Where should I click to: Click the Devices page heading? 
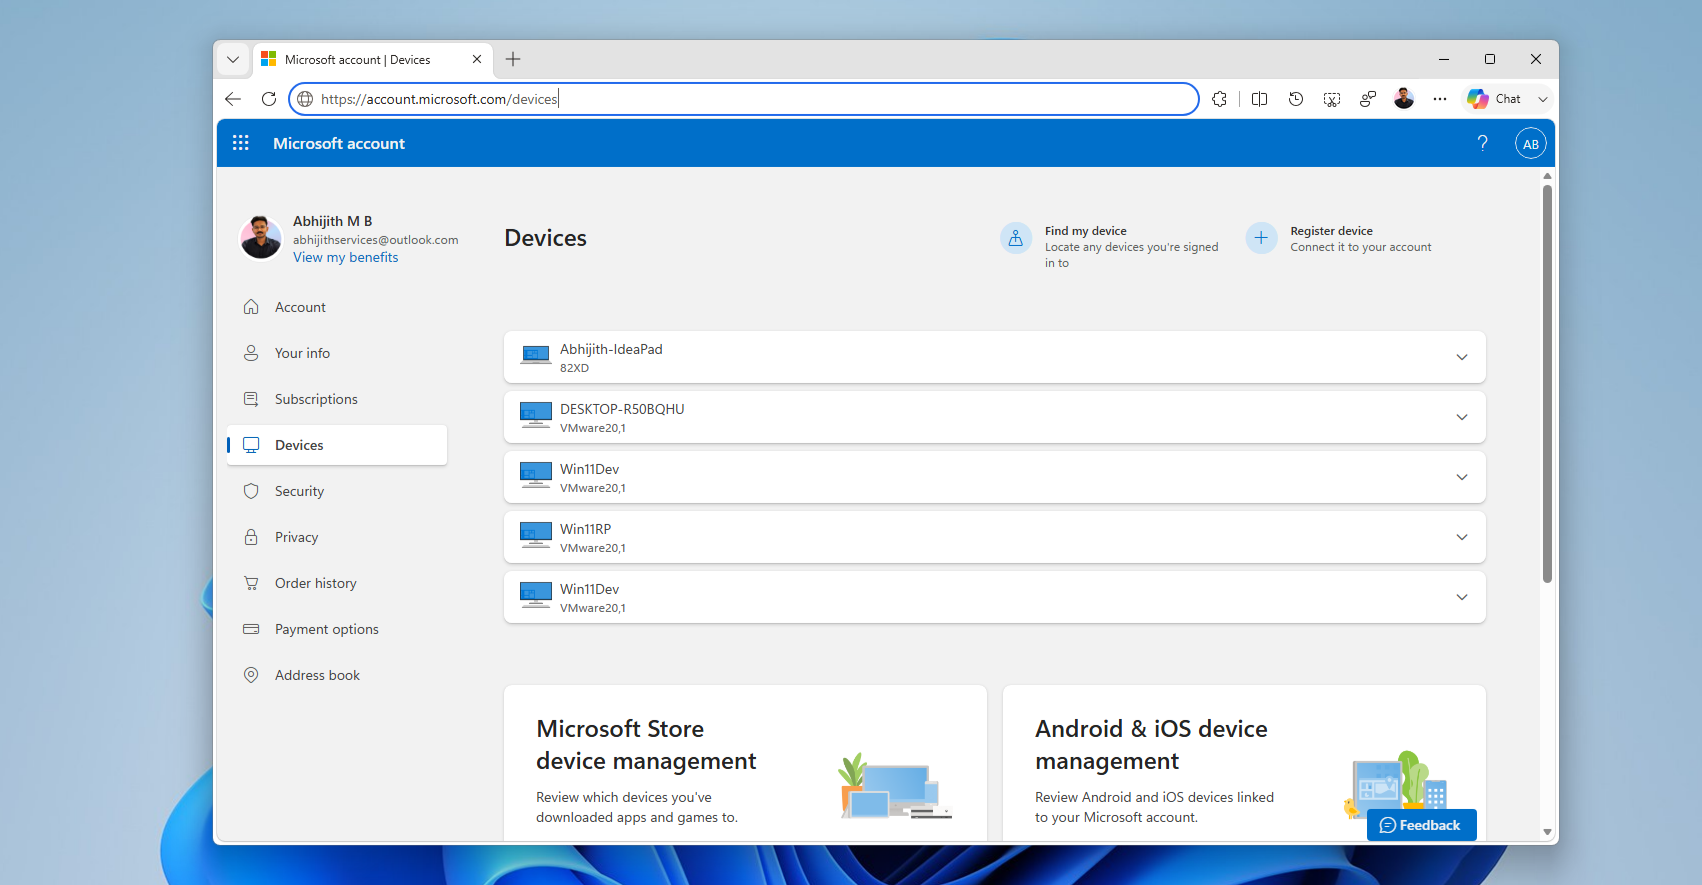pyautogui.click(x=545, y=238)
